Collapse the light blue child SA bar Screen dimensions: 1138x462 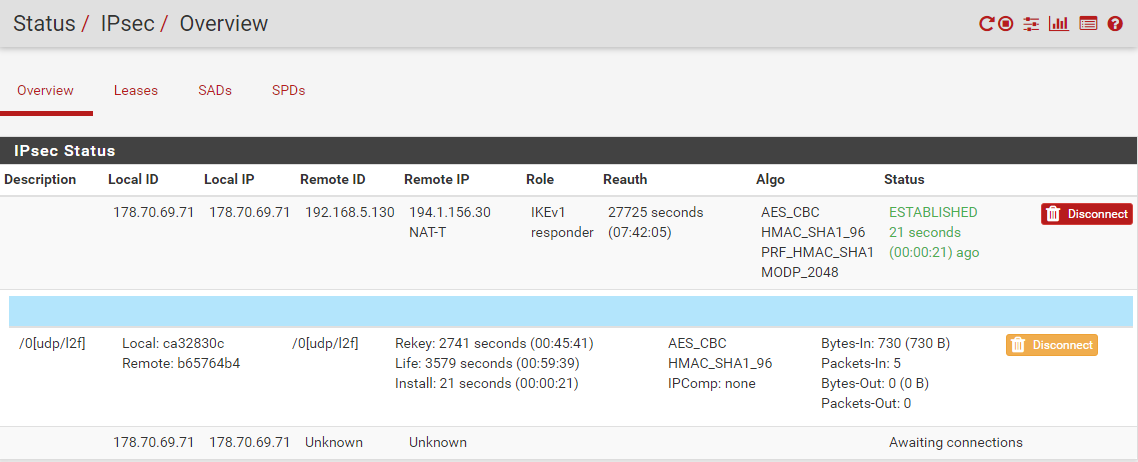(570, 311)
